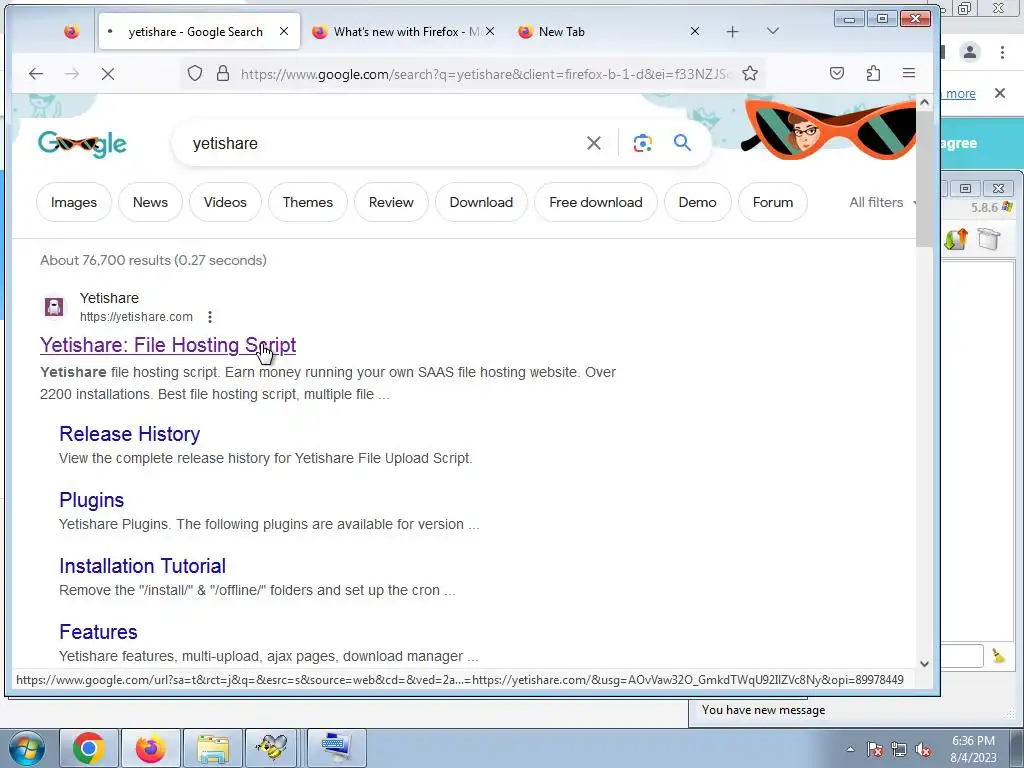Filter results by Images
1024x768 pixels.
tap(74, 202)
